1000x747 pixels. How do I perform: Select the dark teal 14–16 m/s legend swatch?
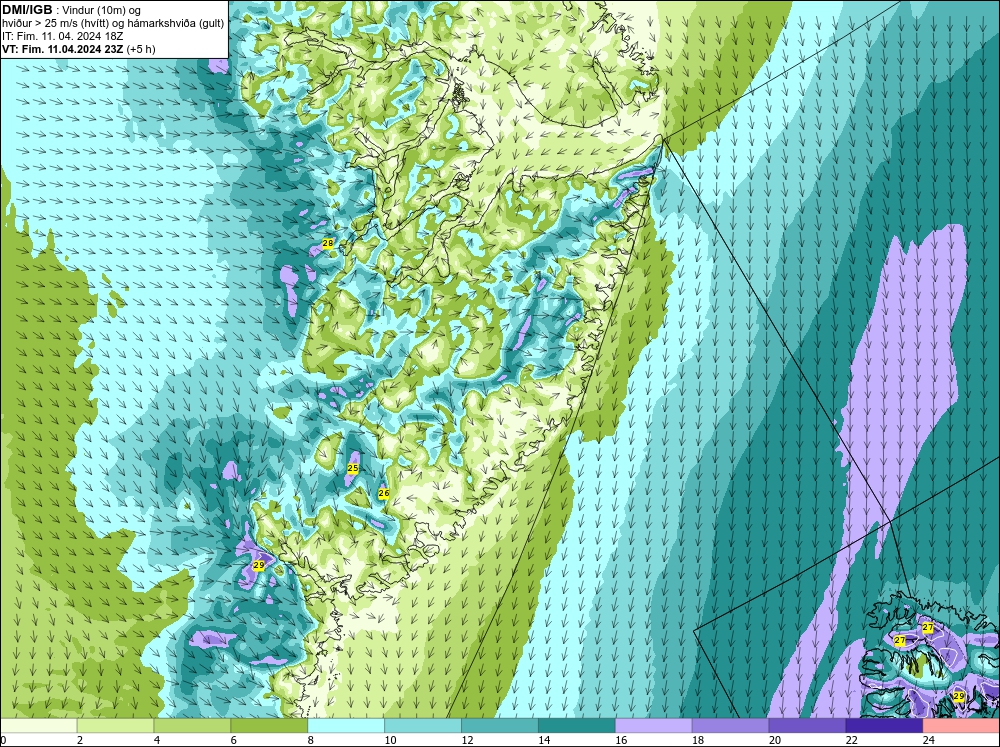click(577, 726)
